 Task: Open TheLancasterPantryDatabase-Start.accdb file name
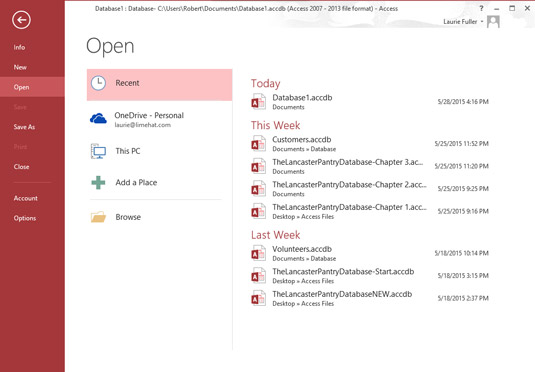[x=343, y=272]
